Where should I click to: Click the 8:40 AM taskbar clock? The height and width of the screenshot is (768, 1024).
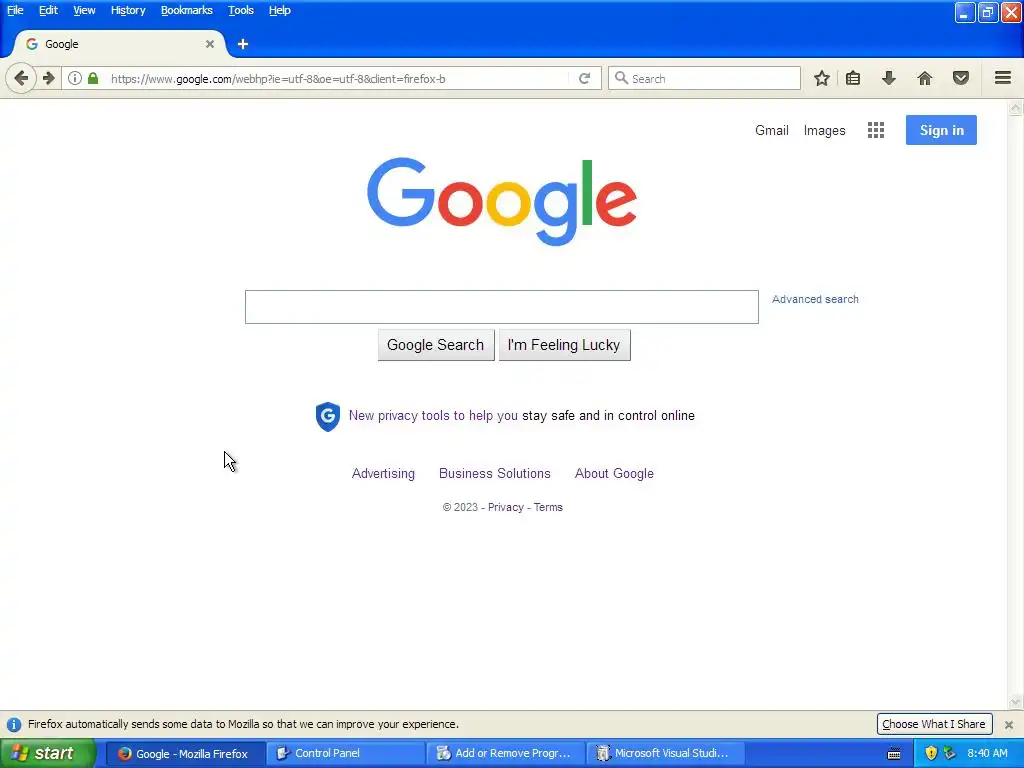(x=987, y=753)
